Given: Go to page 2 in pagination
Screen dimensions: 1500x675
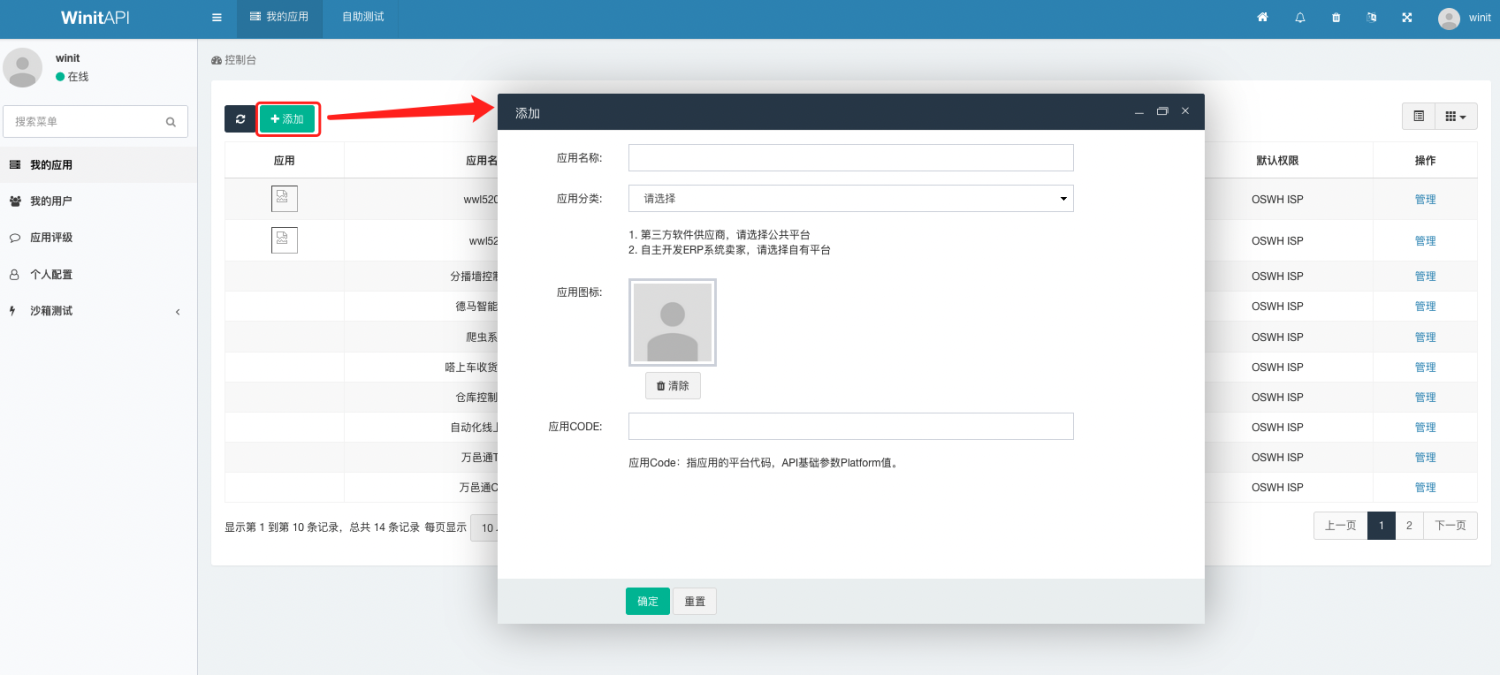Looking at the screenshot, I should coord(1409,526).
